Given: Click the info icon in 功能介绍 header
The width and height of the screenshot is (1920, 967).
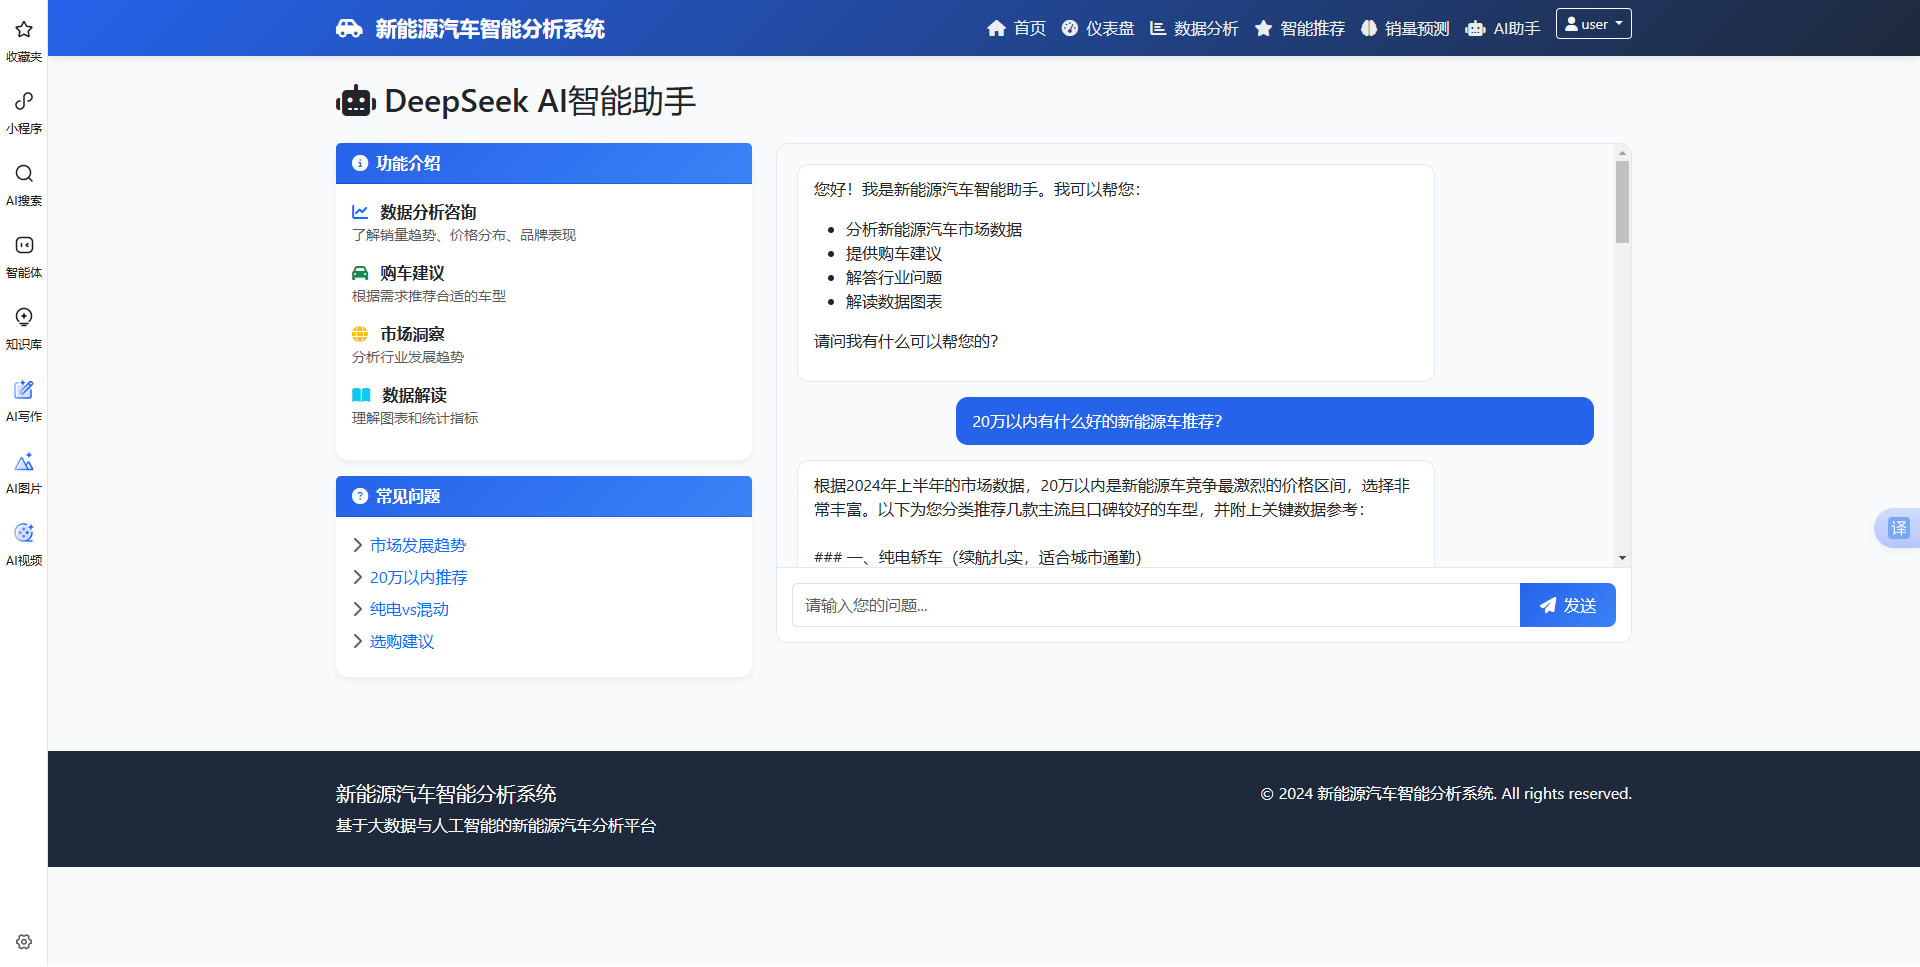Looking at the screenshot, I should click(360, 163).
